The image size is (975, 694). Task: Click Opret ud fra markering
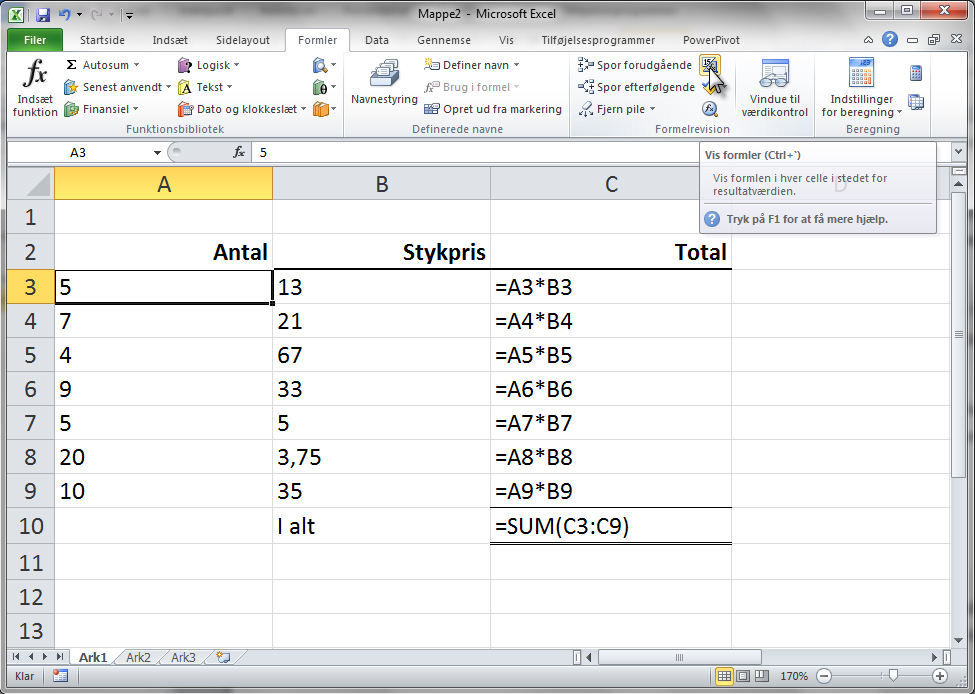[493, 109]
